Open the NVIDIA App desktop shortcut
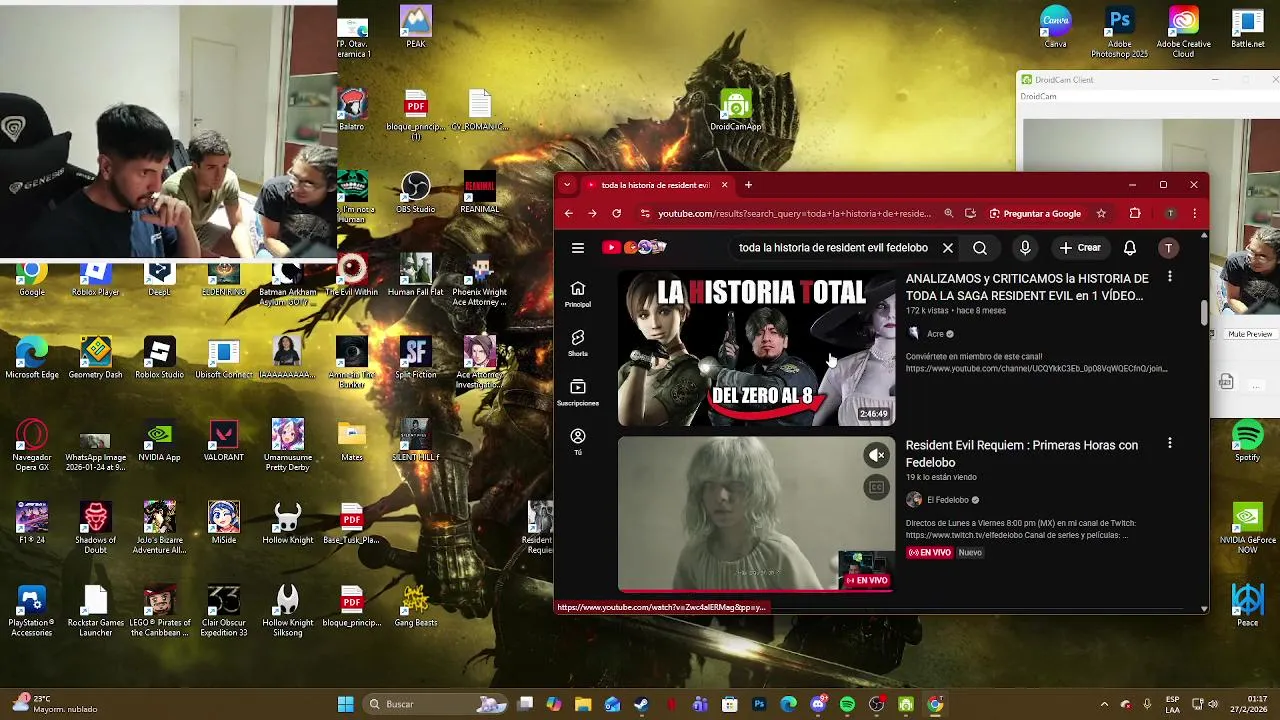 tap(159, 441)
